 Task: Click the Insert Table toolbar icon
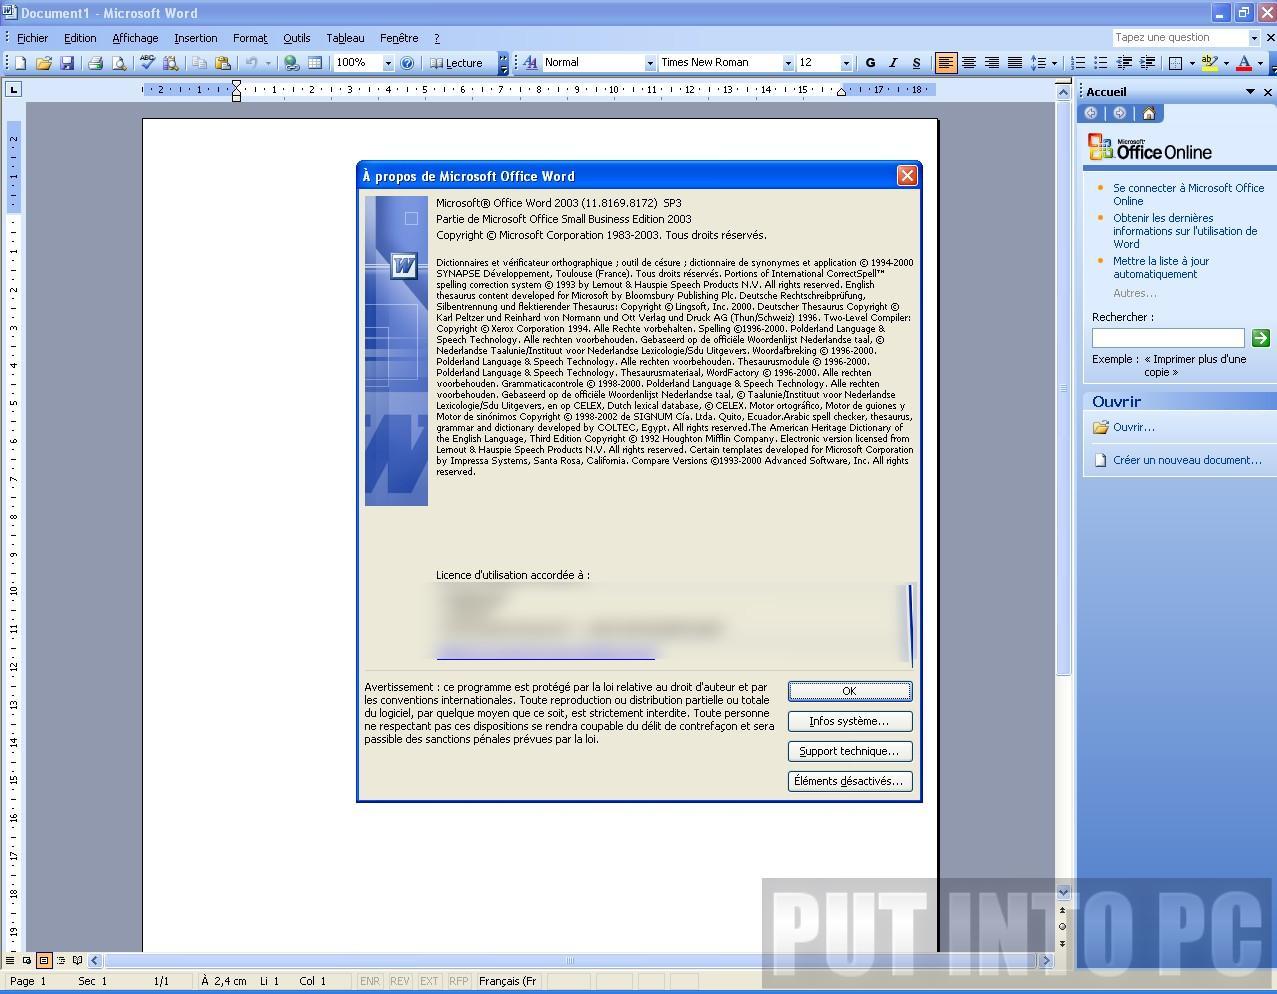point(315,63)
